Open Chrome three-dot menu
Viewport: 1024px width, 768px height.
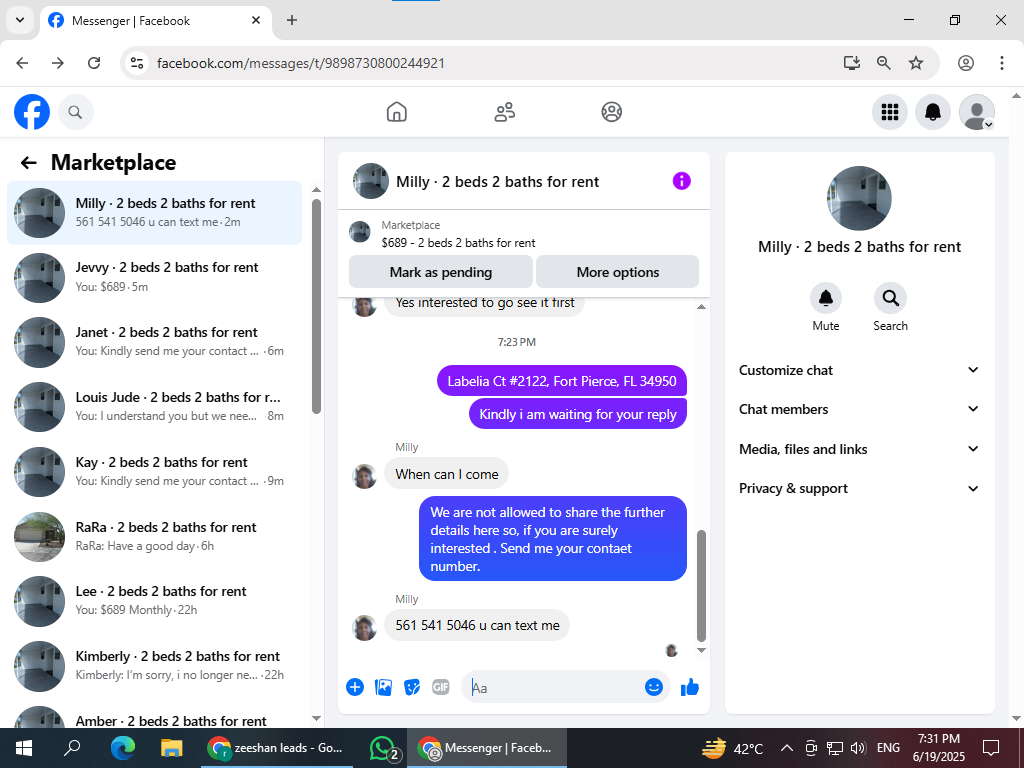[x=1002, y=63]
